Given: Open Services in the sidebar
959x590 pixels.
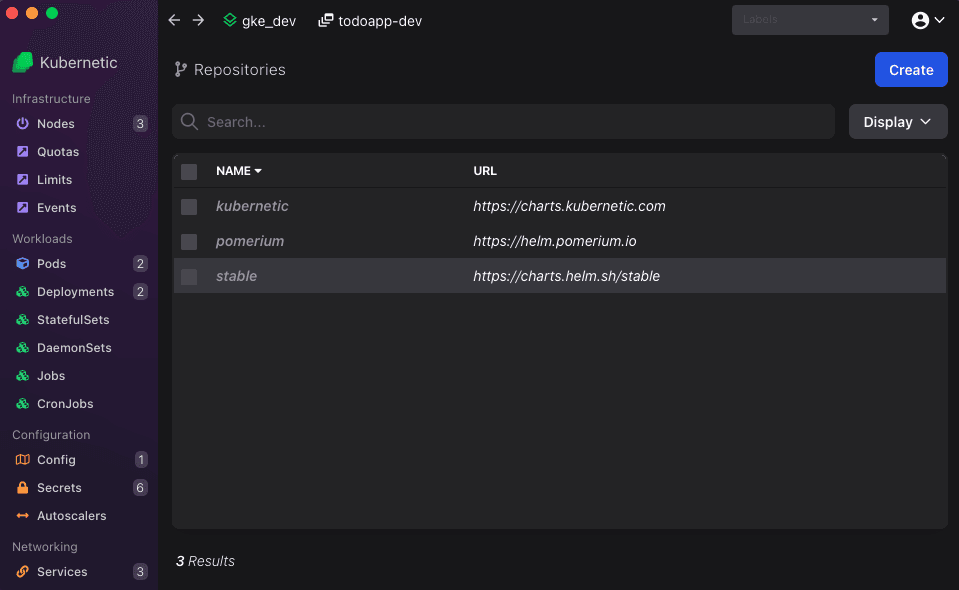Looking at the screenshot, I should (x=62, y=572).
